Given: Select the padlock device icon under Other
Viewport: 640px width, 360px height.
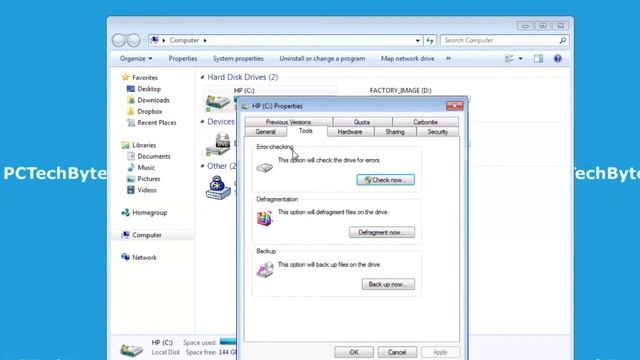Looking at the screenshot, I should point(218,188).
